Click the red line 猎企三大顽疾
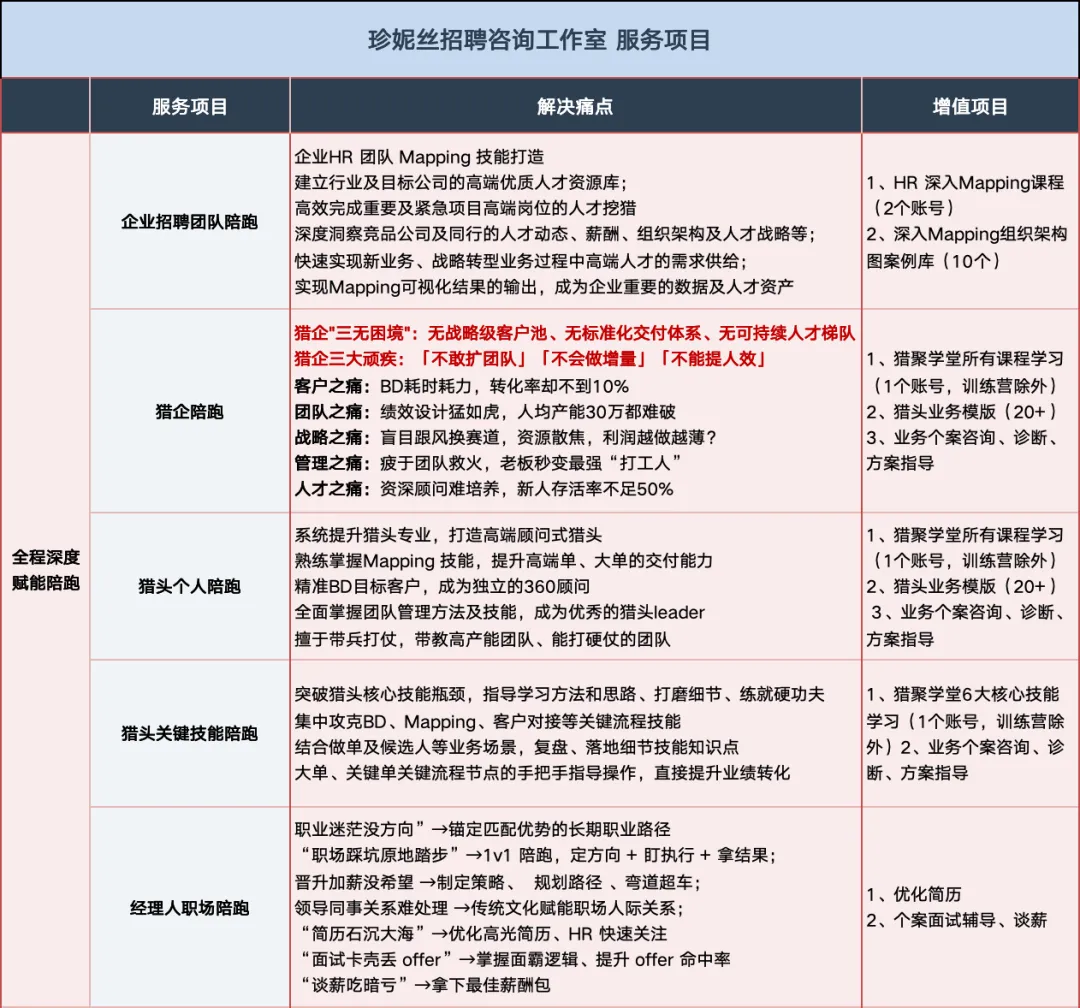The height and width of the screenshot is (1008, 1080). point(530,359)
